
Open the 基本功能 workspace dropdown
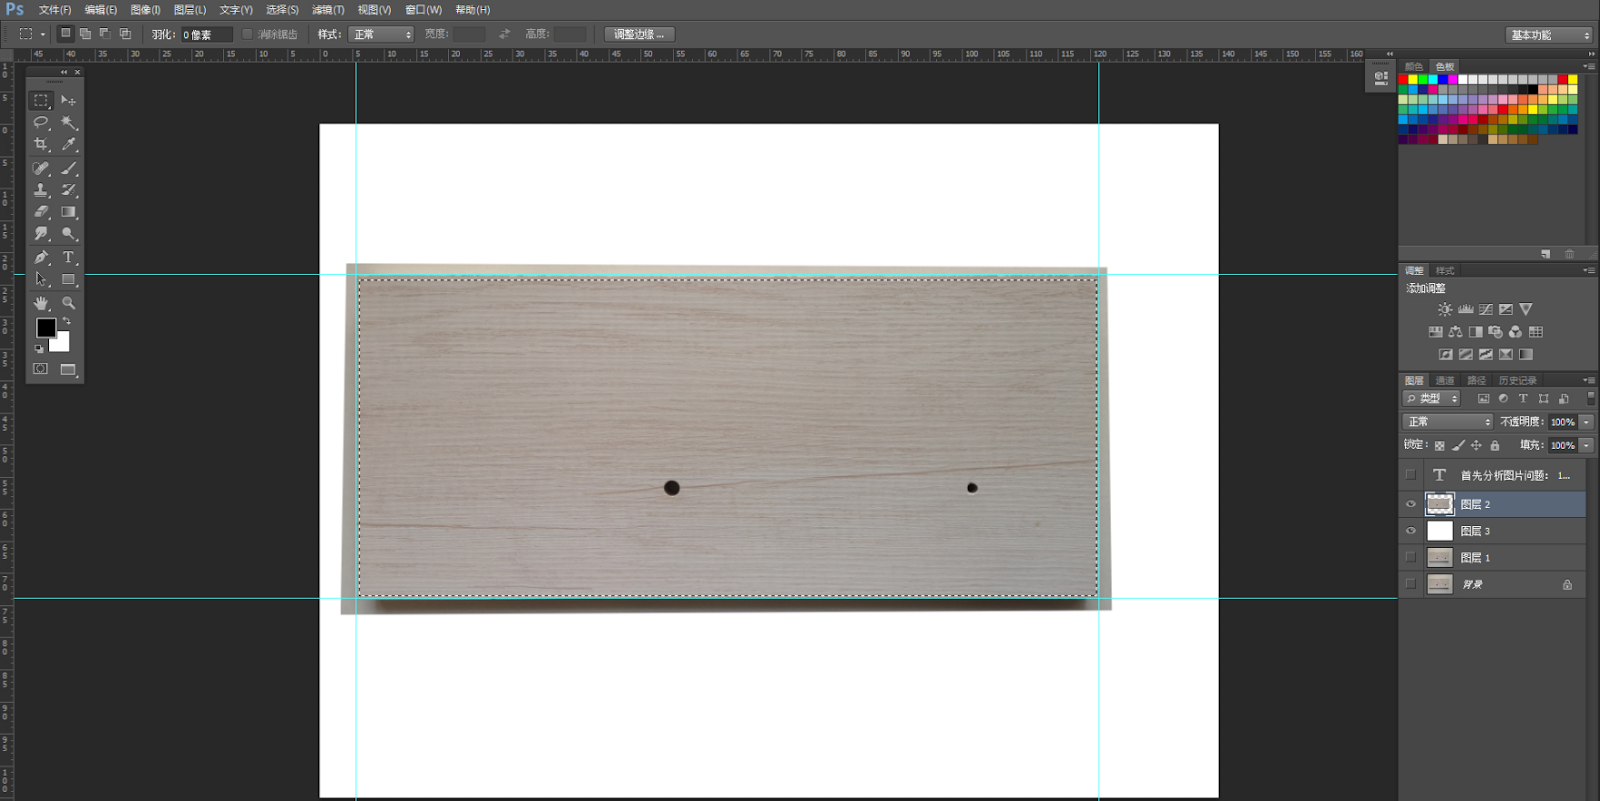(1548, 35)
